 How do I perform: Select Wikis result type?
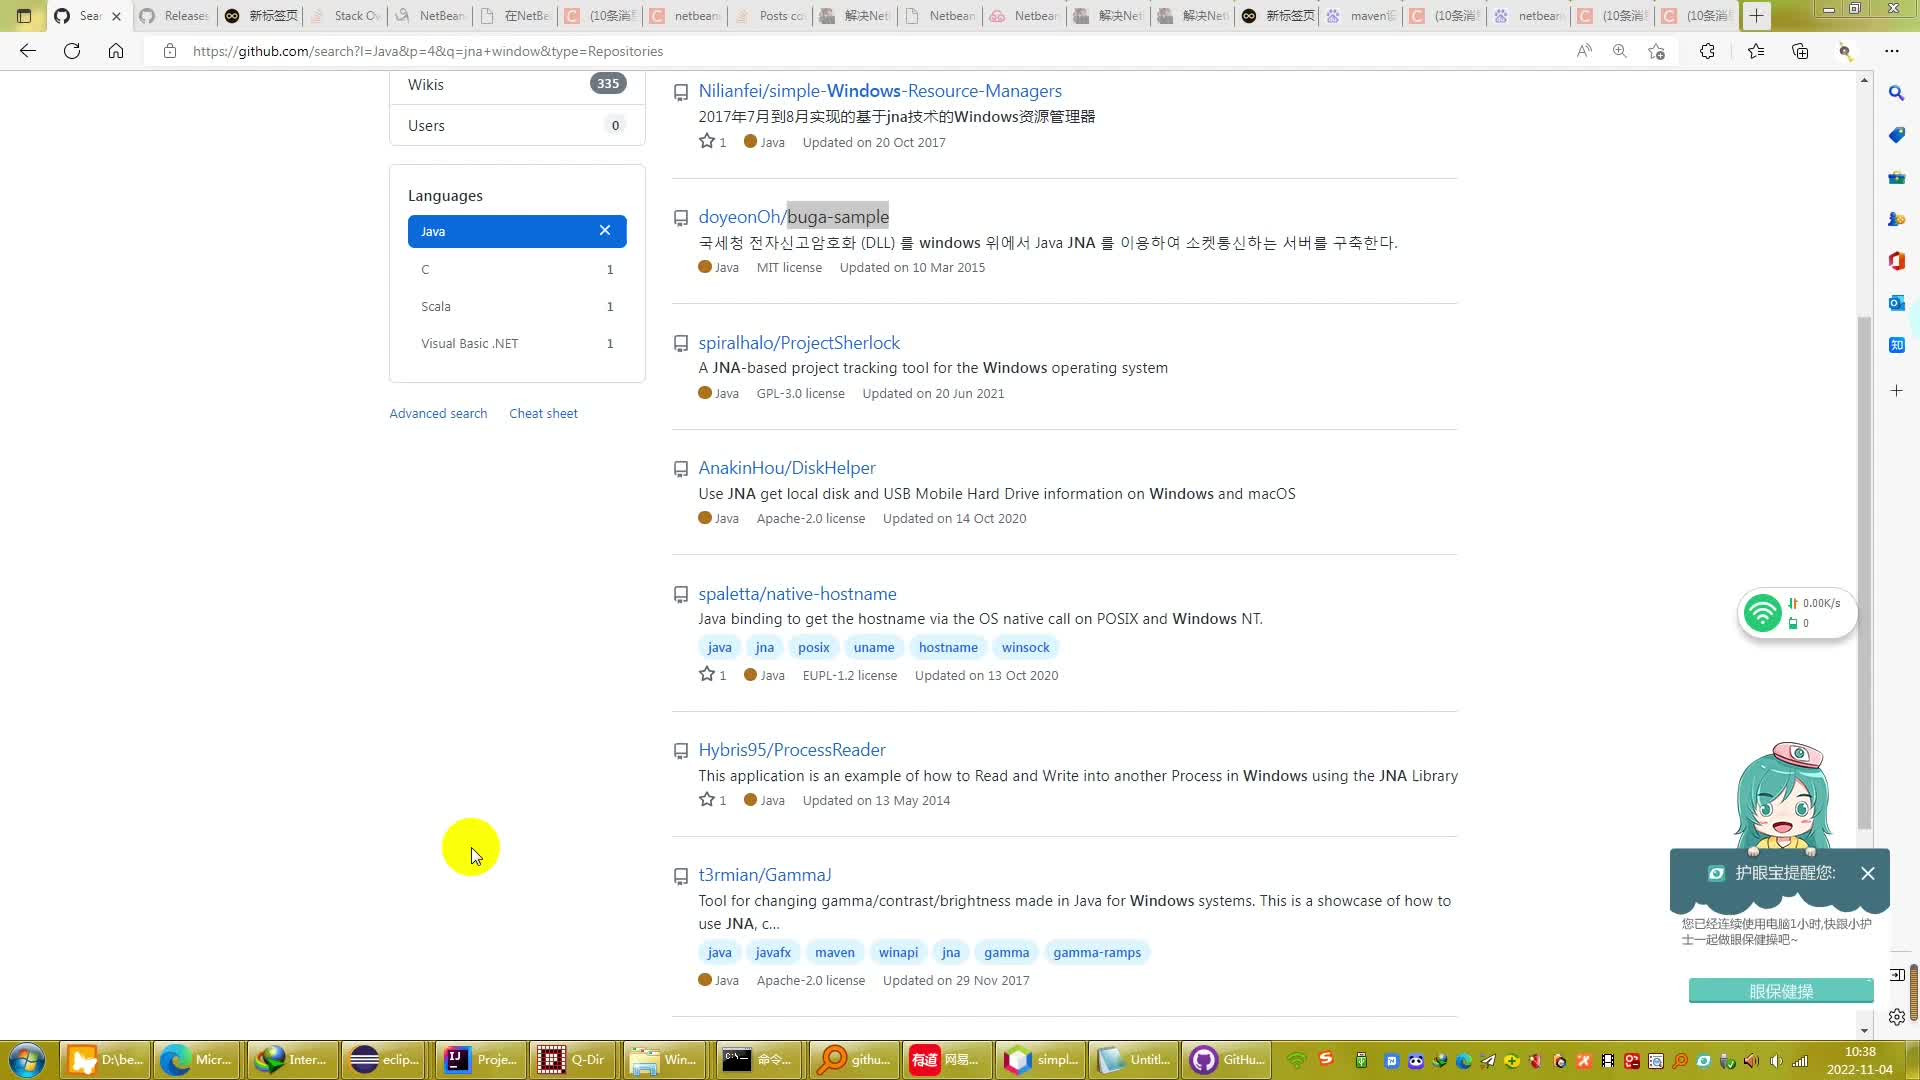[517, 84]
